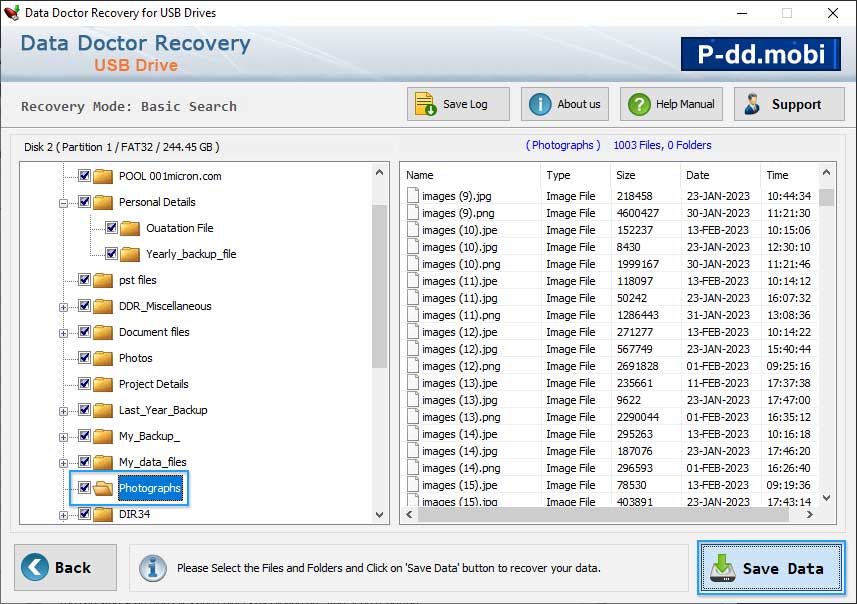Click the Back arrow icon

click(34, 567)
